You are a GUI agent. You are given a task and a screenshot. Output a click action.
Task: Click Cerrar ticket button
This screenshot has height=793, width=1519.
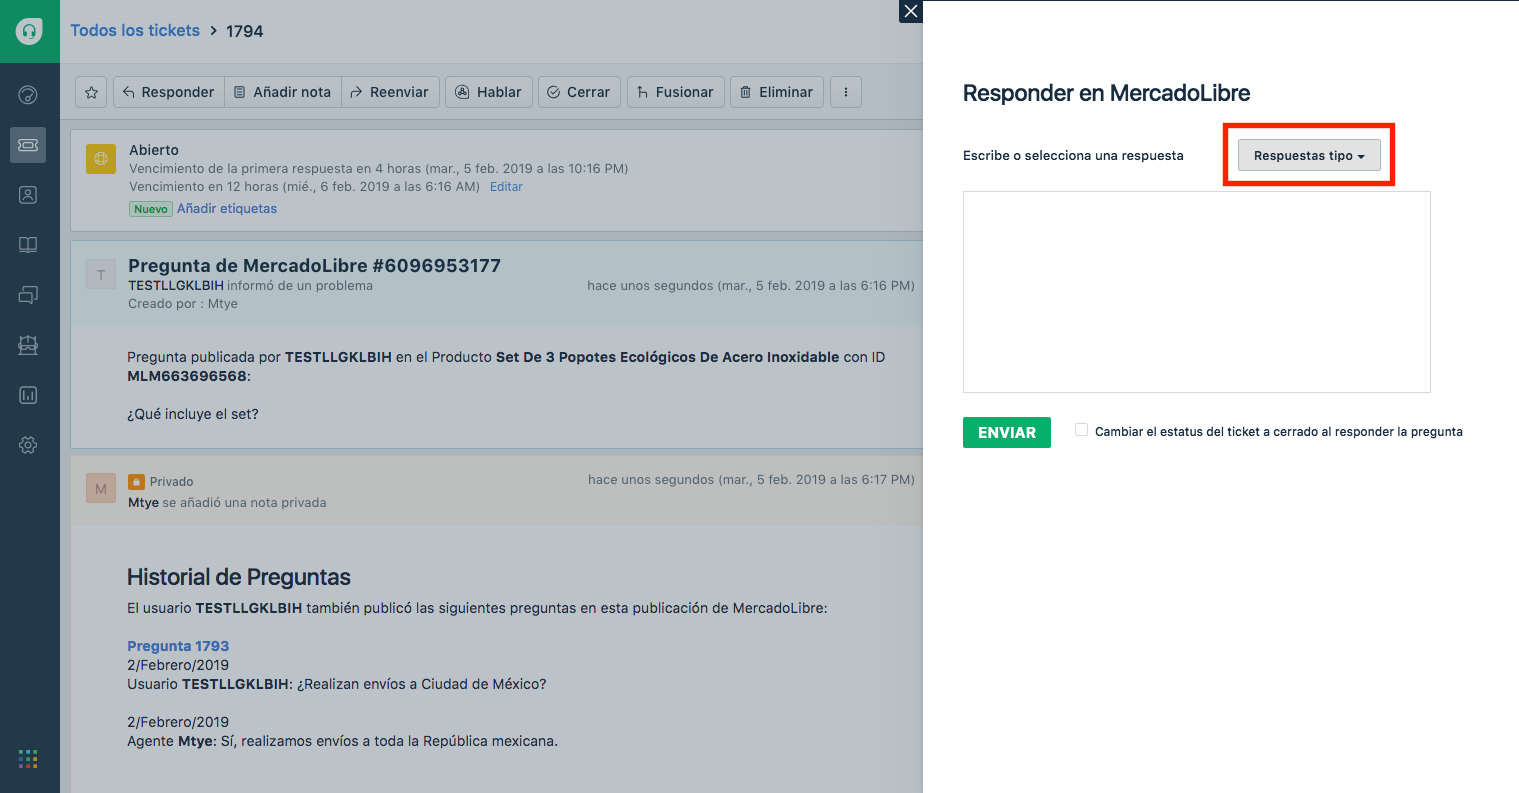(579, 92)
